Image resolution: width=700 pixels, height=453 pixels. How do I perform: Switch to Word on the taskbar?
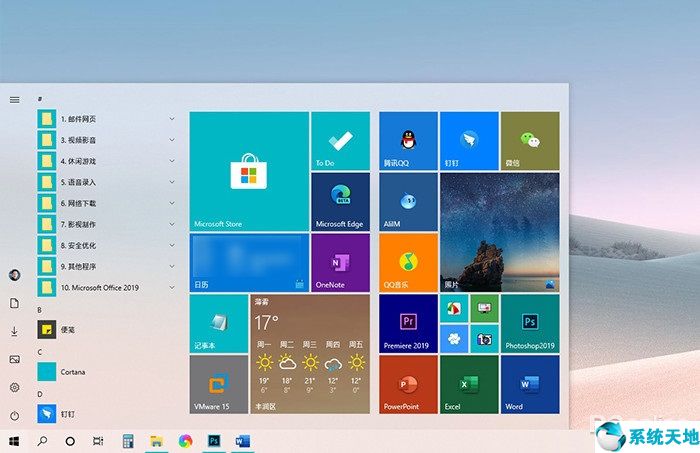[242, 441]
